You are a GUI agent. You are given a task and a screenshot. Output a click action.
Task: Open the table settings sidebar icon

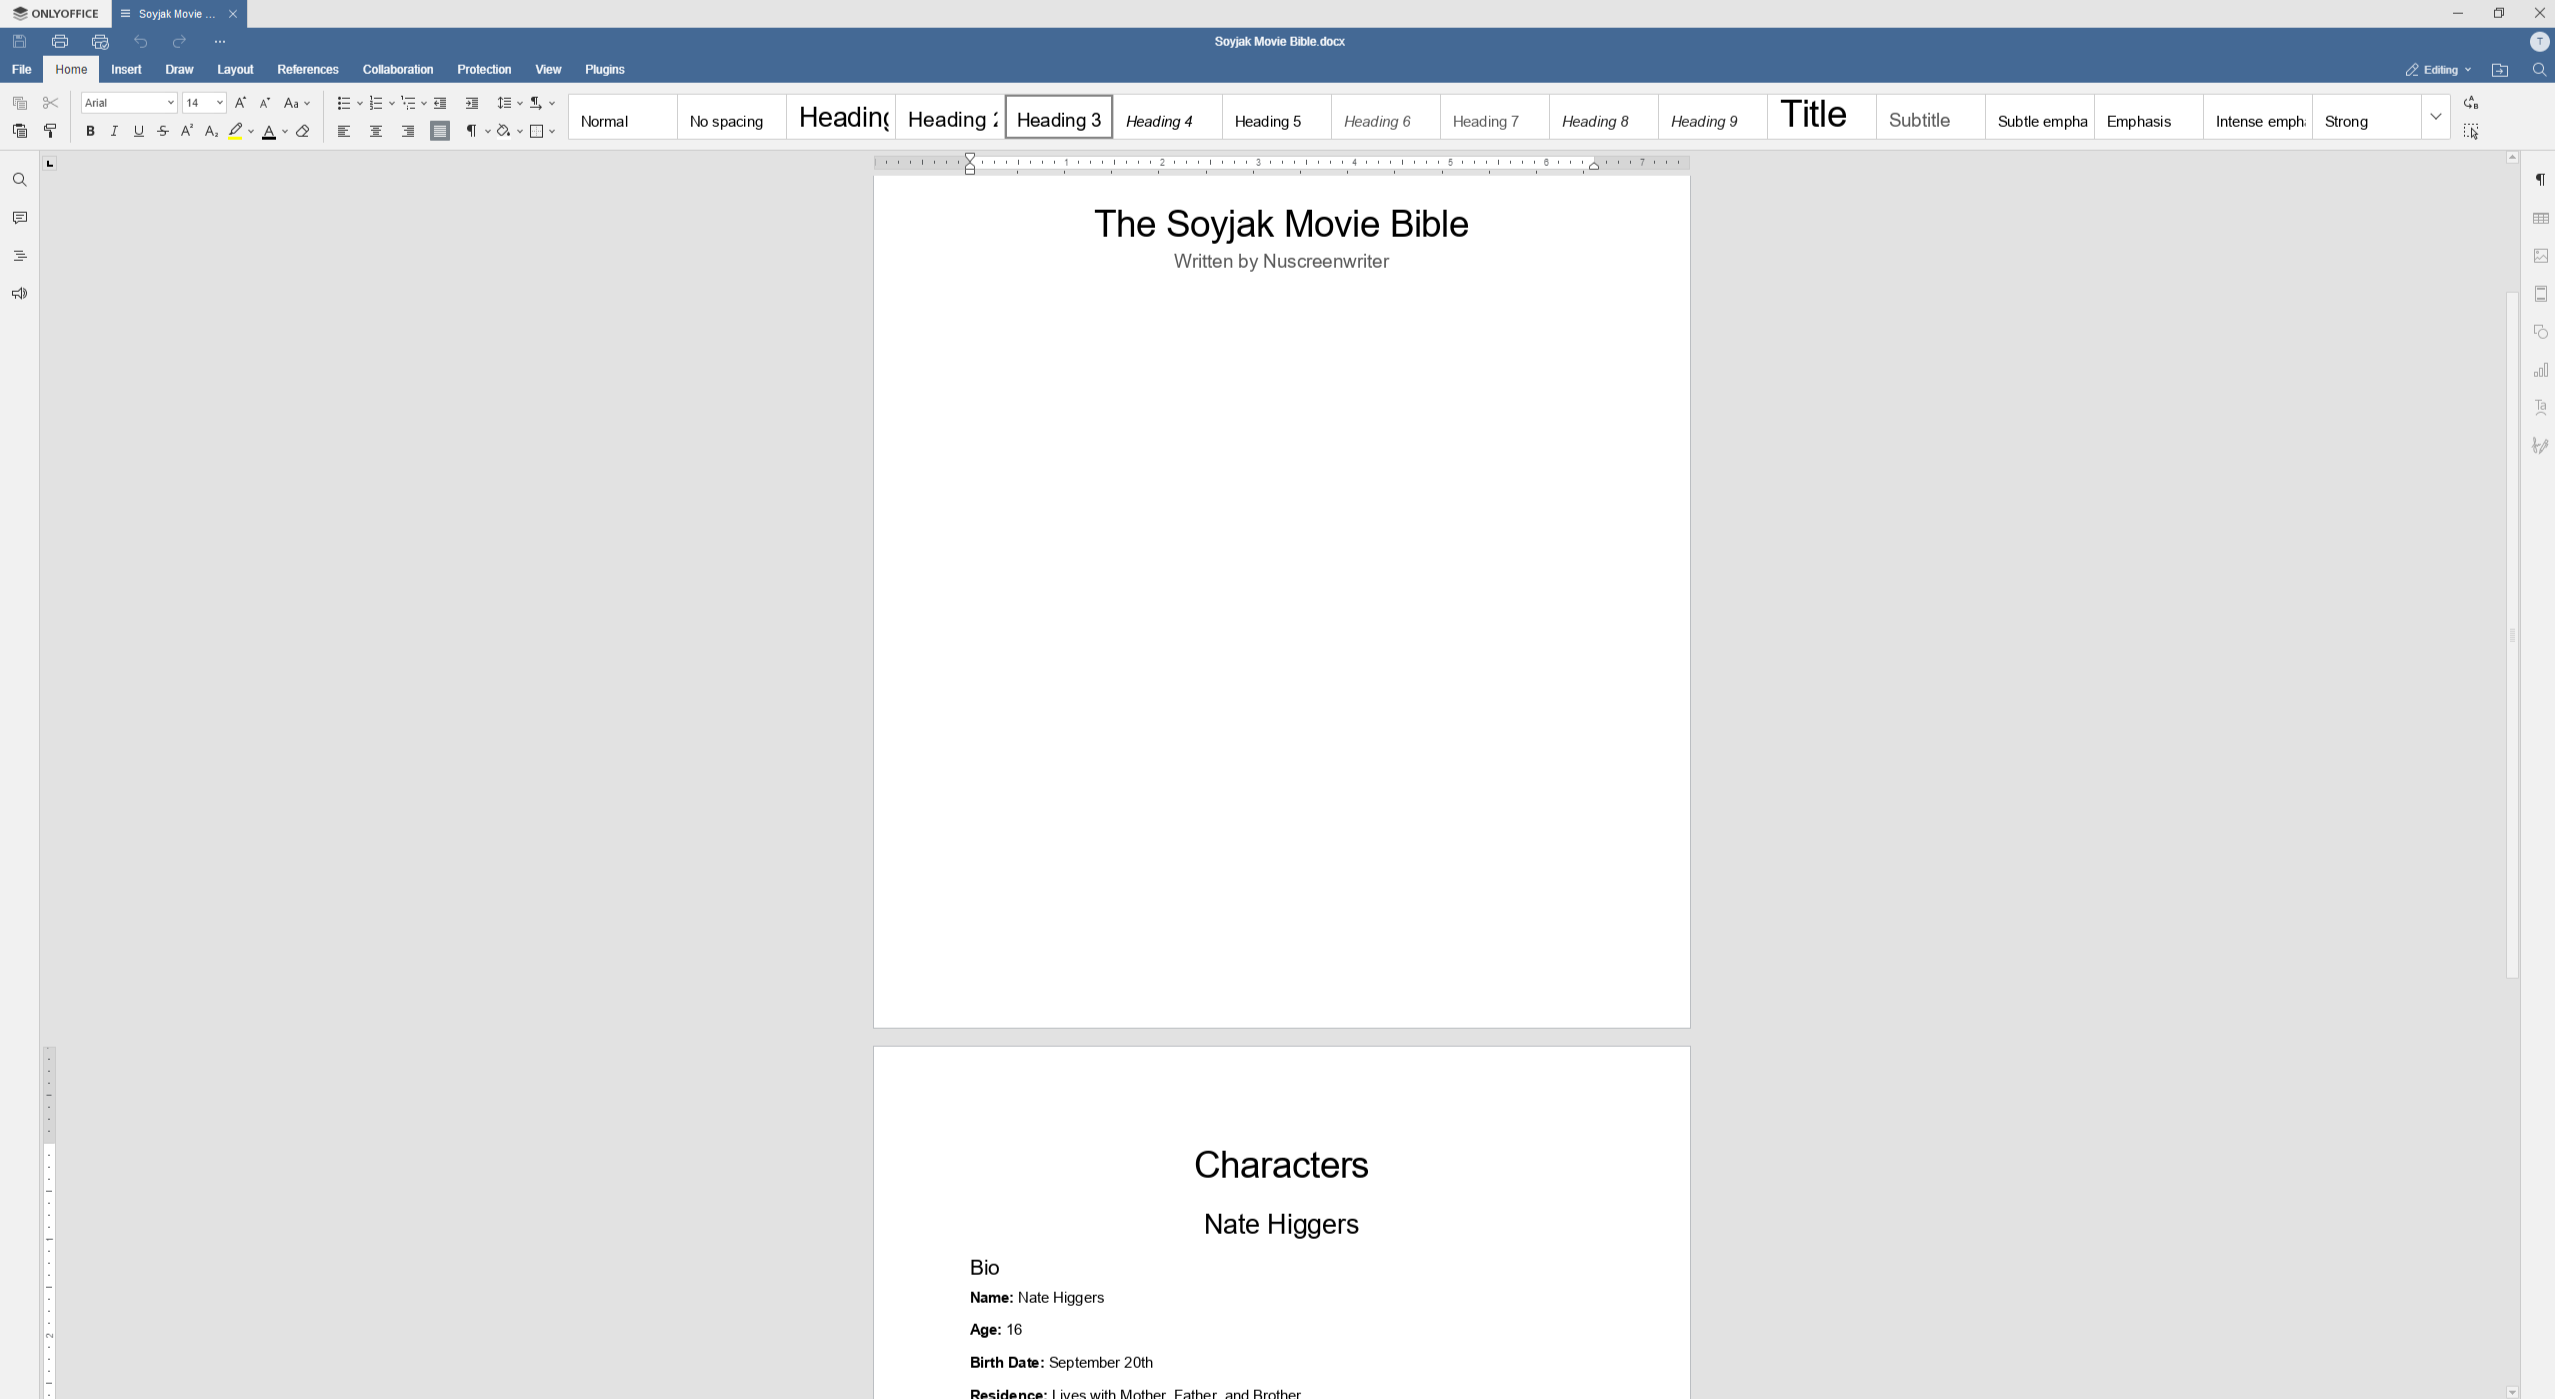[x=2540, y=218]
